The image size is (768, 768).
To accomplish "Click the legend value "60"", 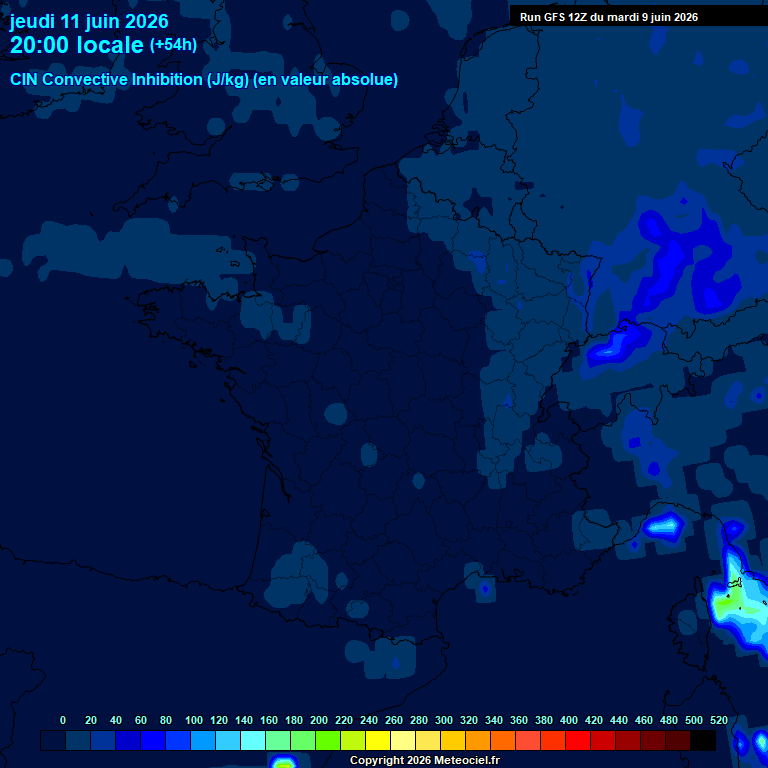I will point(141,720).
